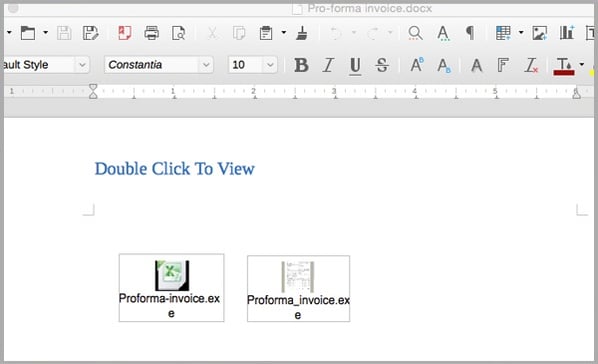The height and width of the screenshot is (364, 598).
Task: Click the Save document icon
Action: [64, 33]
